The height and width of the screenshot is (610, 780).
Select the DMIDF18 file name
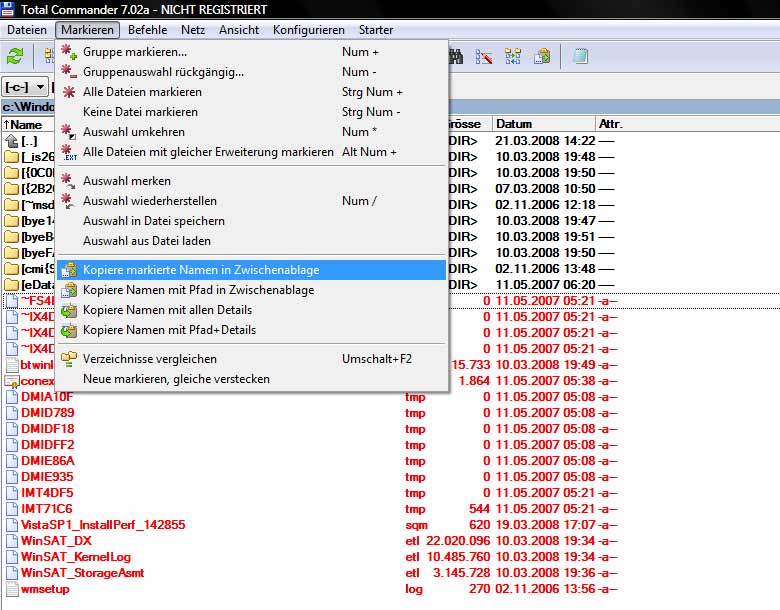point(47,429)
